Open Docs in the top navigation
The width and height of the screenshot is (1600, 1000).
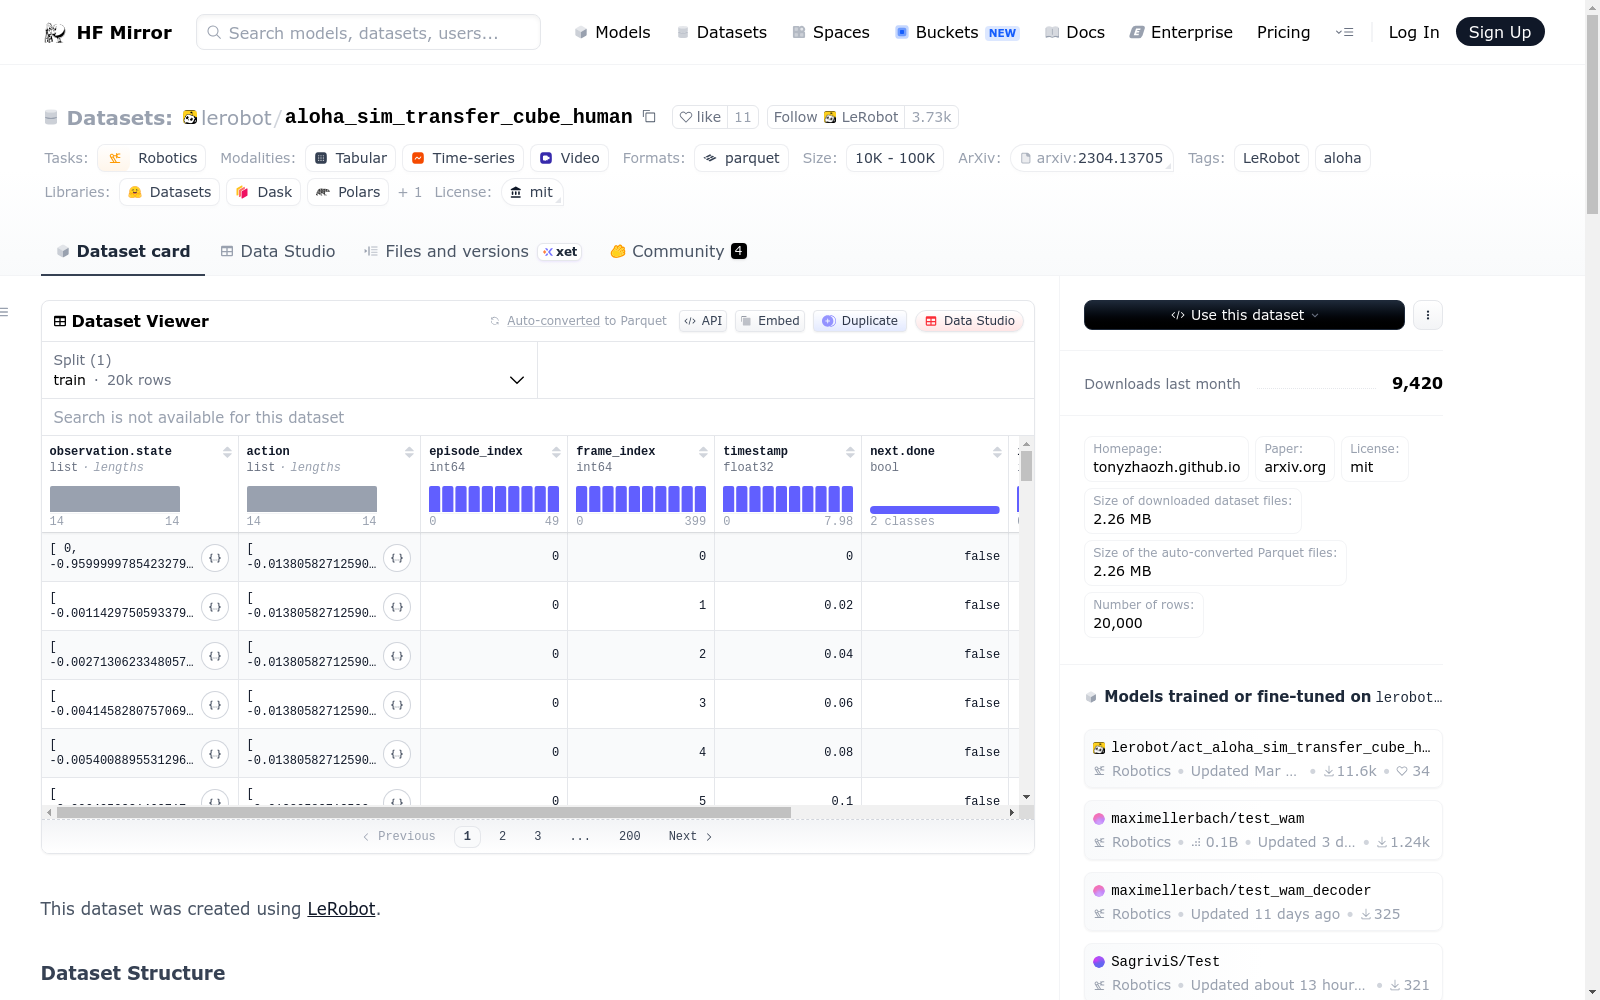coord(1075,32)
